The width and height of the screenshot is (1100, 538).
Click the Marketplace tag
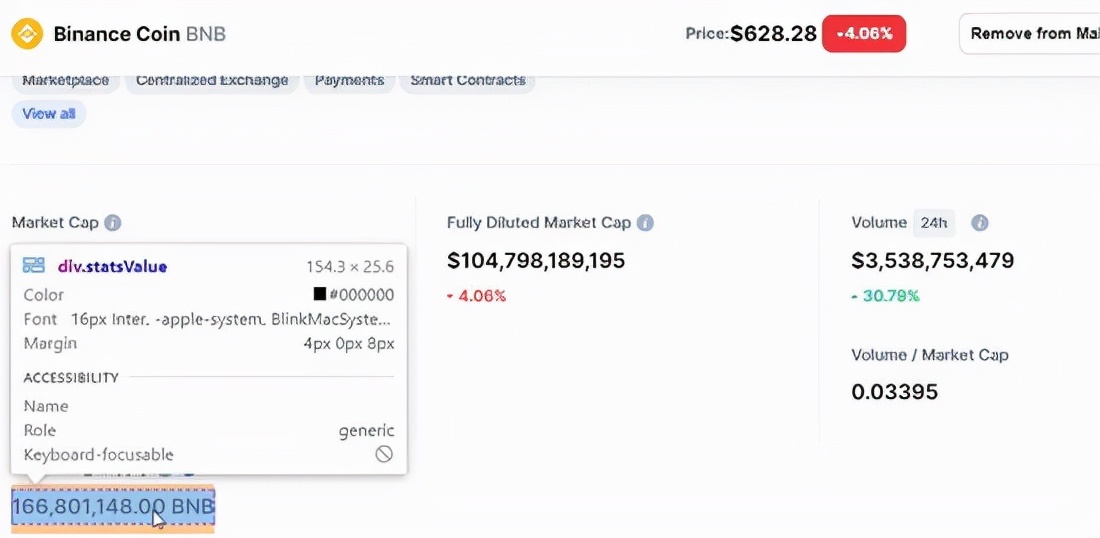tap(65, 81)
